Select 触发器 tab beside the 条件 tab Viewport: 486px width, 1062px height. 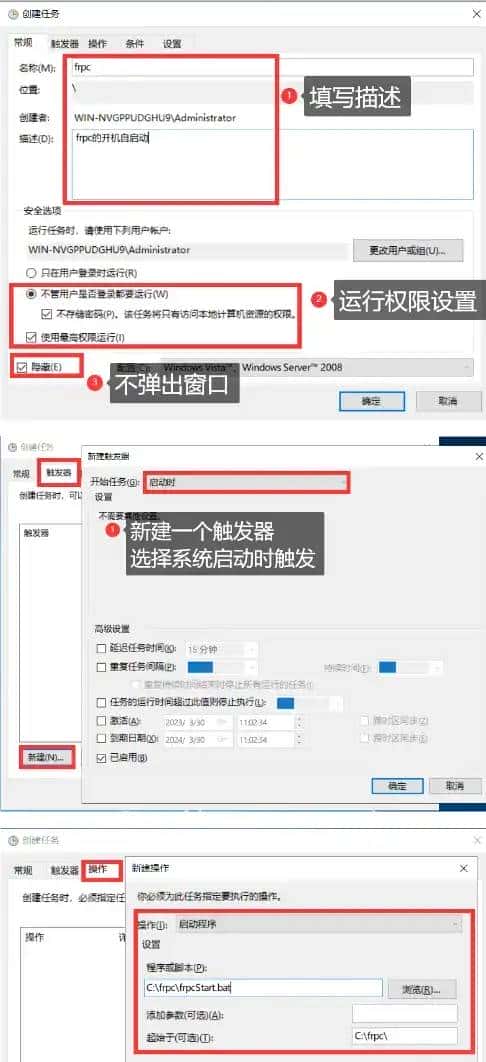pos(65,44)
